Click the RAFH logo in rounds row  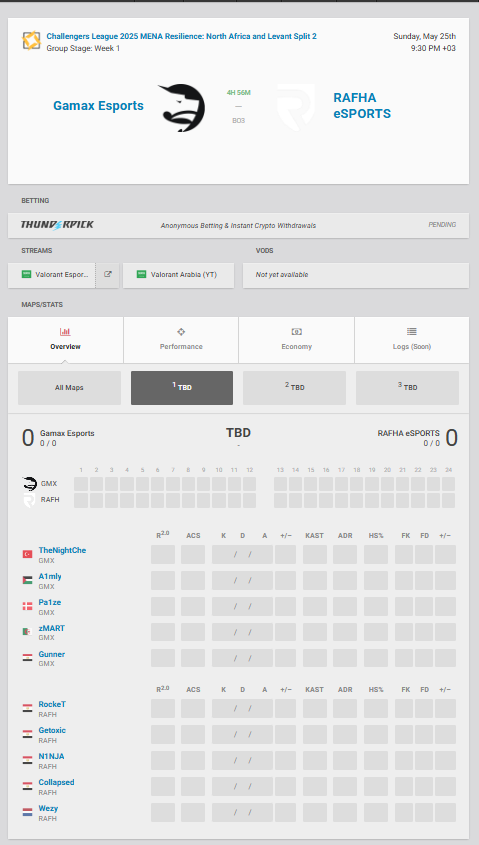pos(29,500)
